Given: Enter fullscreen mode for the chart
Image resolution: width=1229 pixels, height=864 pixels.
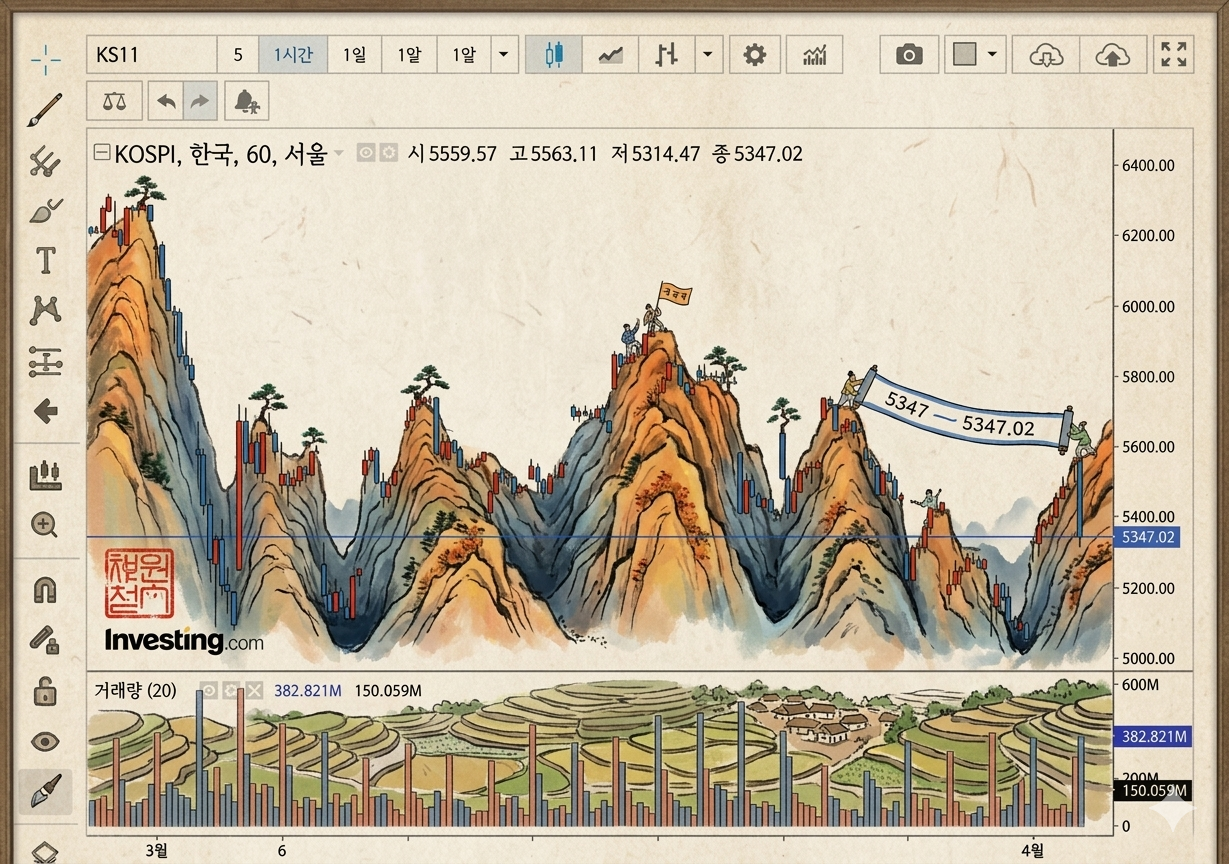Looking at the screenshot, I should tap(1173, 55).
